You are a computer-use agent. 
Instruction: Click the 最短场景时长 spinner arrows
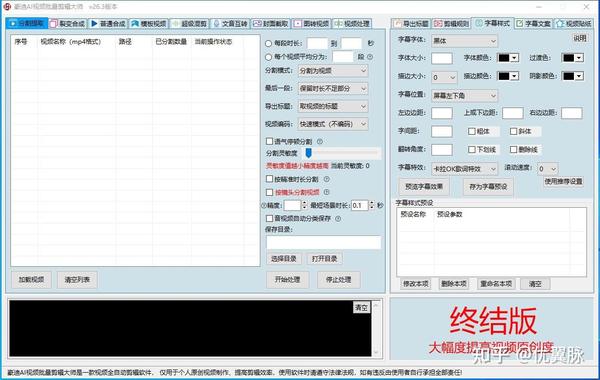[x=371, y=205]
